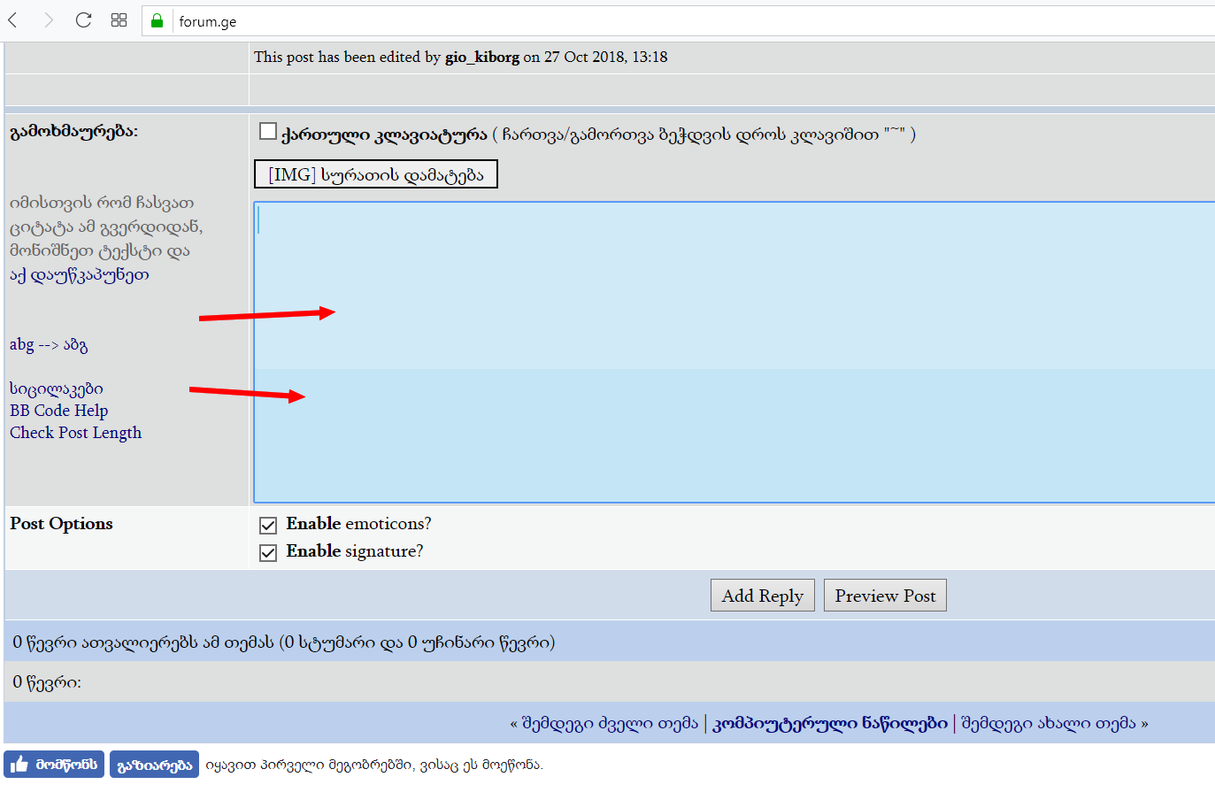Reload the page with the refresh icon

pos(84,20)
